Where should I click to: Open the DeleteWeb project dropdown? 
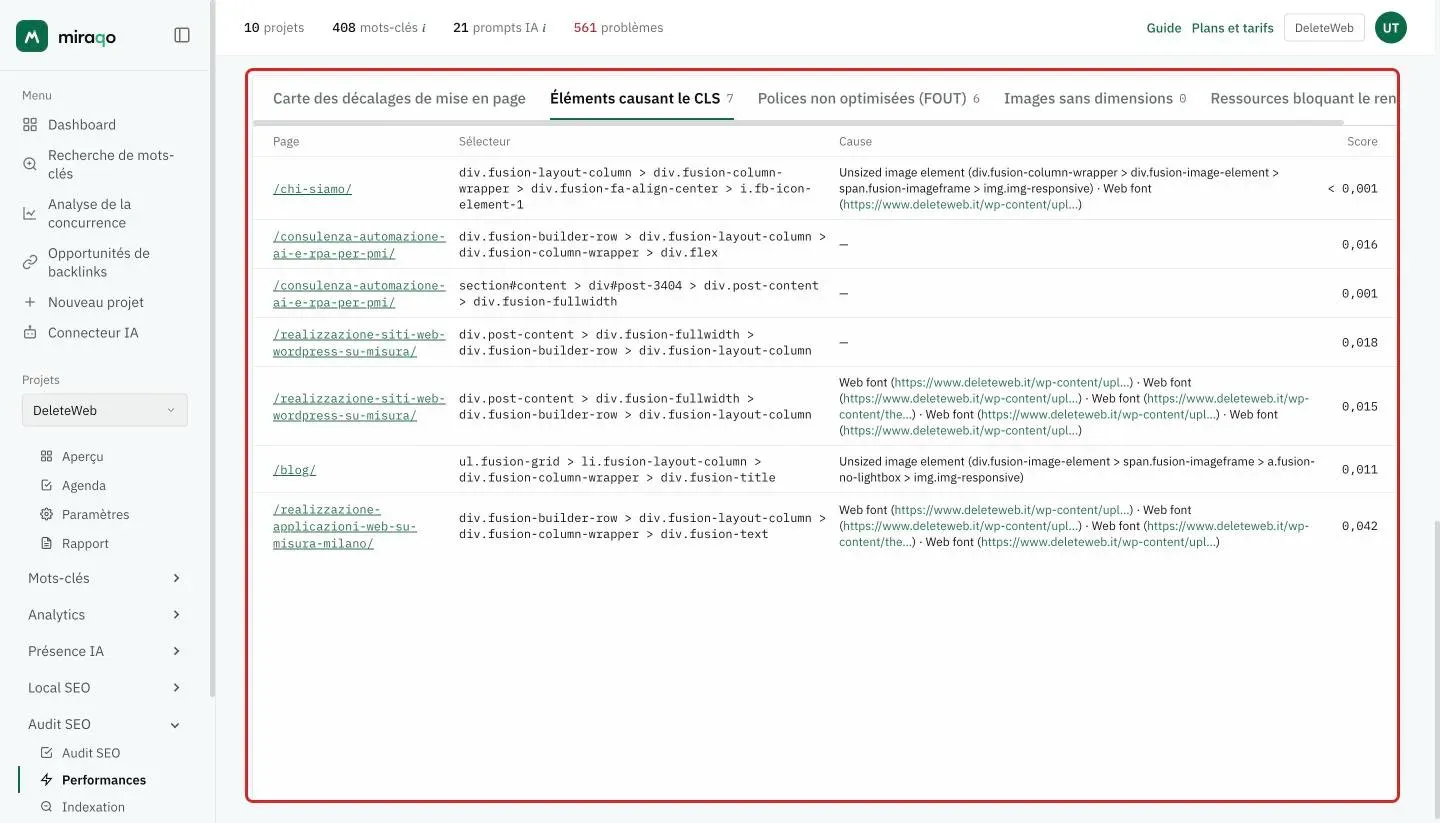click(x=105, y=410)
